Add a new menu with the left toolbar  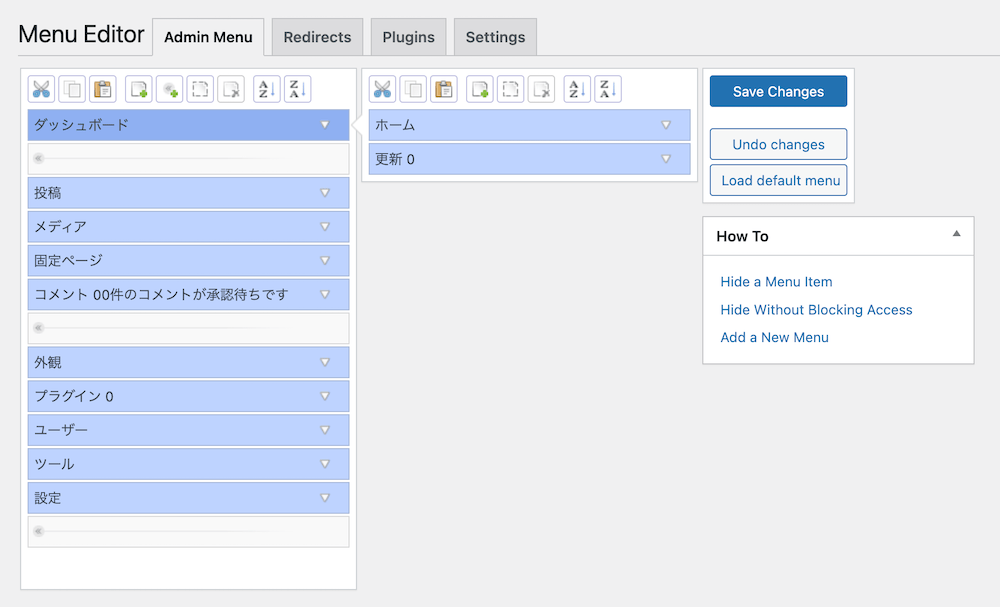[x=140, y=89]
